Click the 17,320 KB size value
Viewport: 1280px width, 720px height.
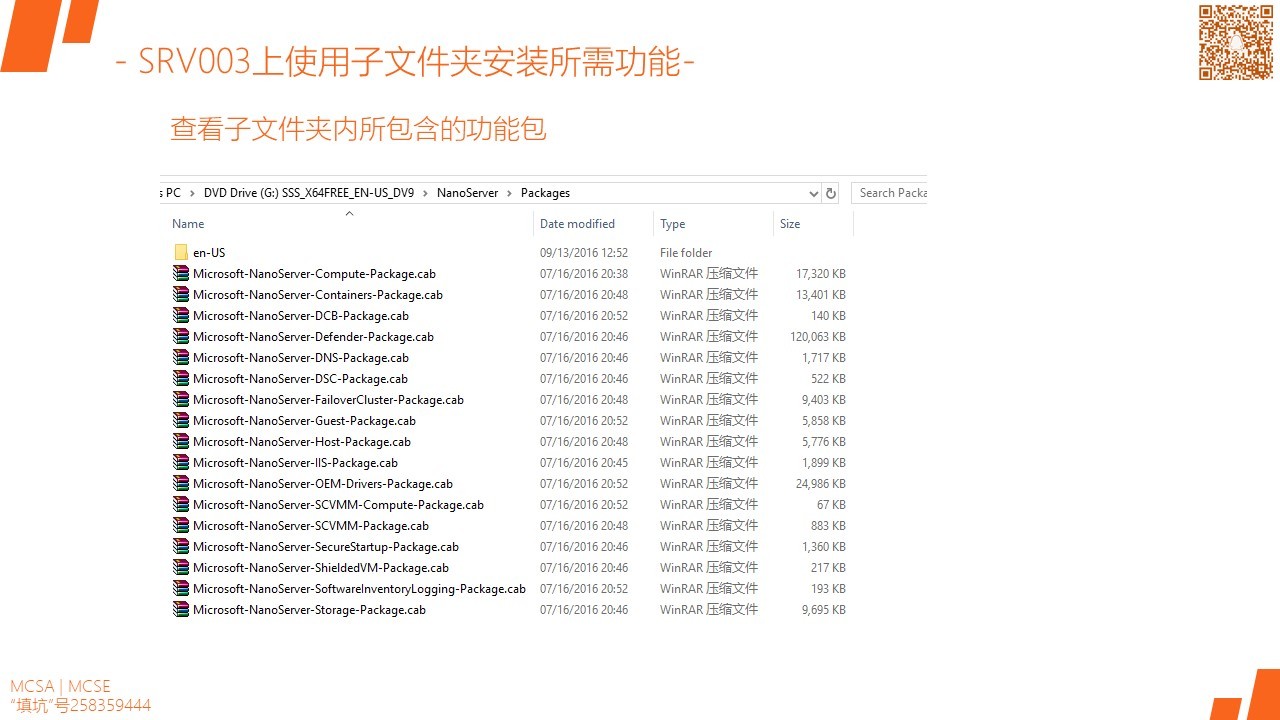(821, 274)
